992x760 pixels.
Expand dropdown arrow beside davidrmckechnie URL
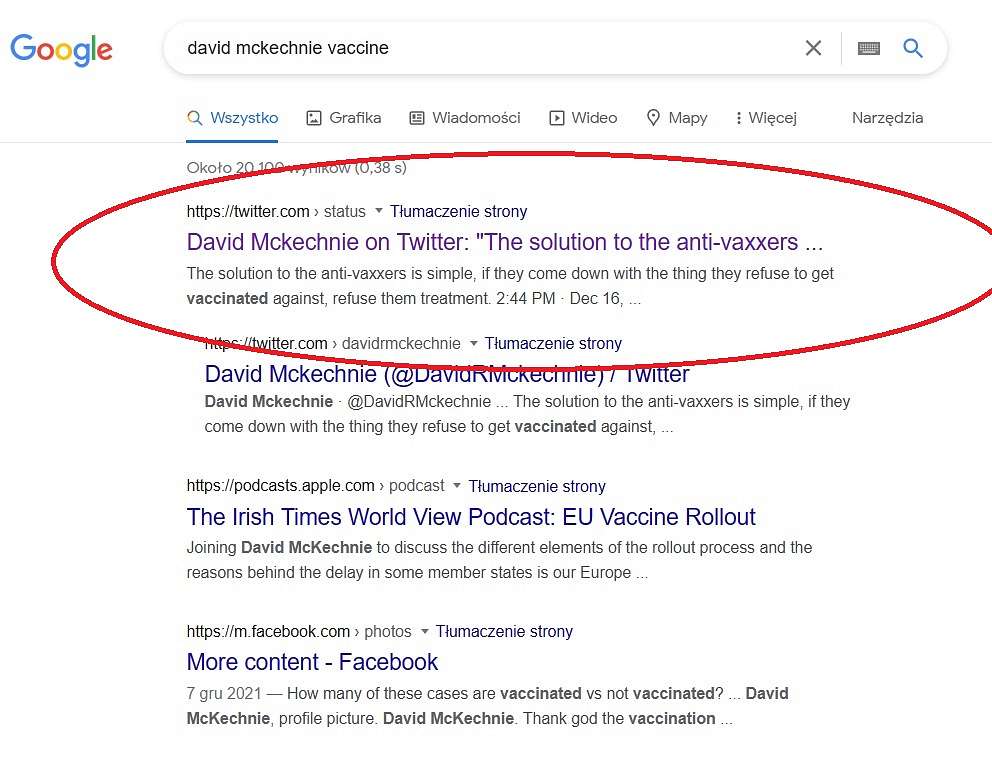pyautogui.click(x=473, y=344)
